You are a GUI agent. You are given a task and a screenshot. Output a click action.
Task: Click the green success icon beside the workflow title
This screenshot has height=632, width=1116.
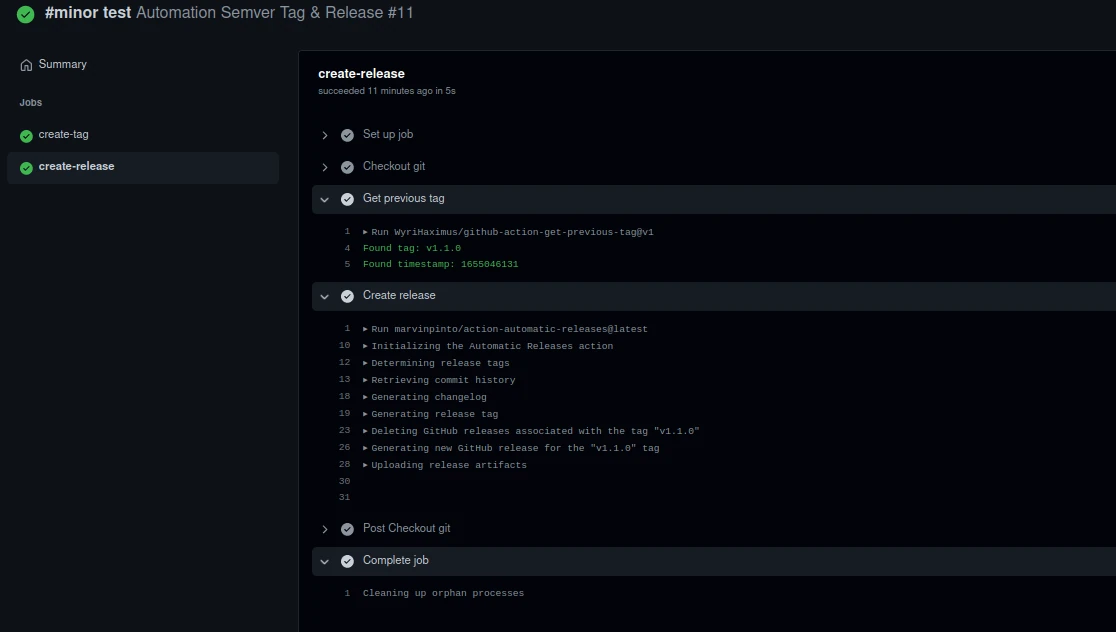click(25, 13)
